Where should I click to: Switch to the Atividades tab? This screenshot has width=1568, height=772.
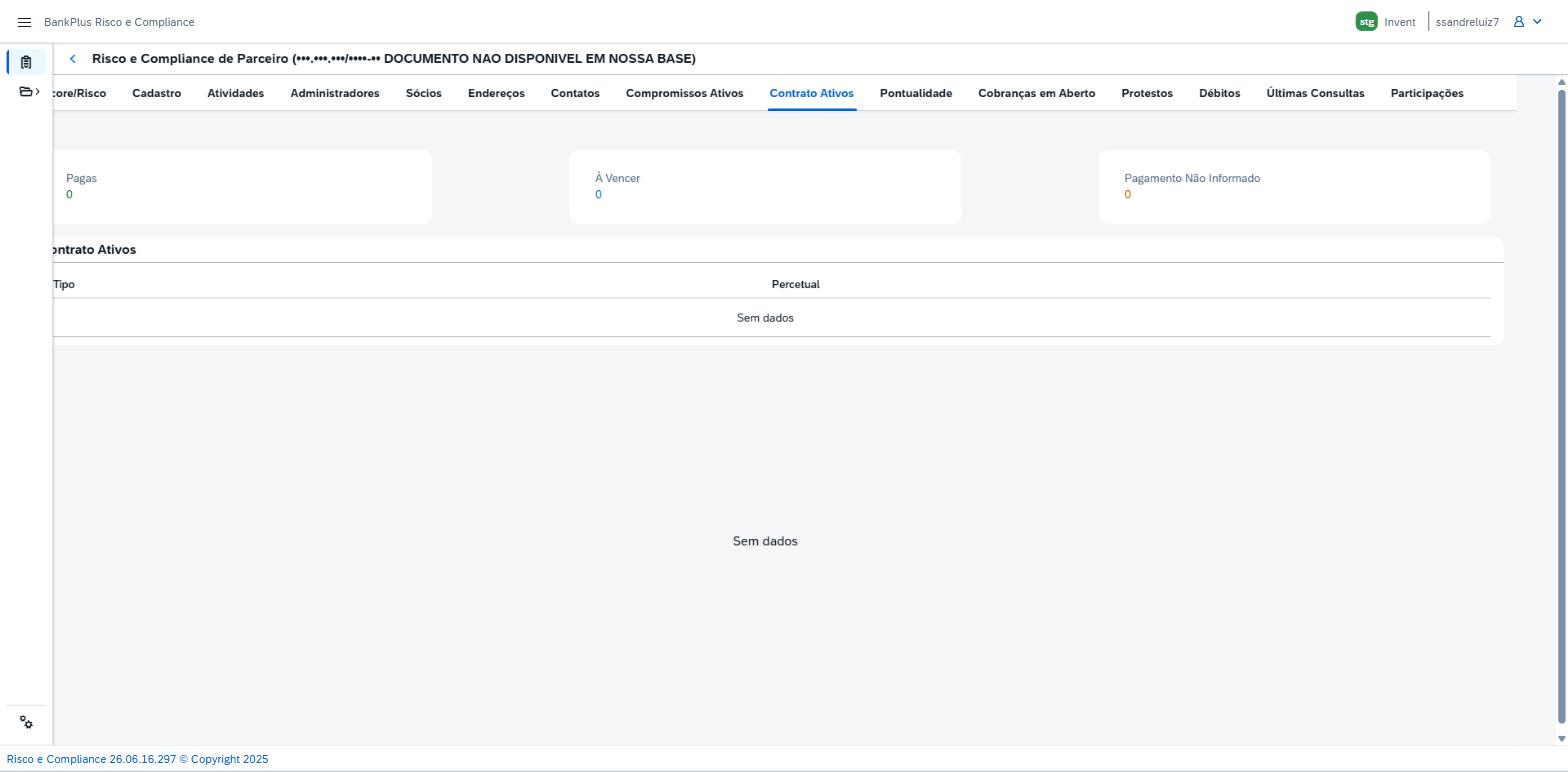pyautogui.click(x=236, y=93)
